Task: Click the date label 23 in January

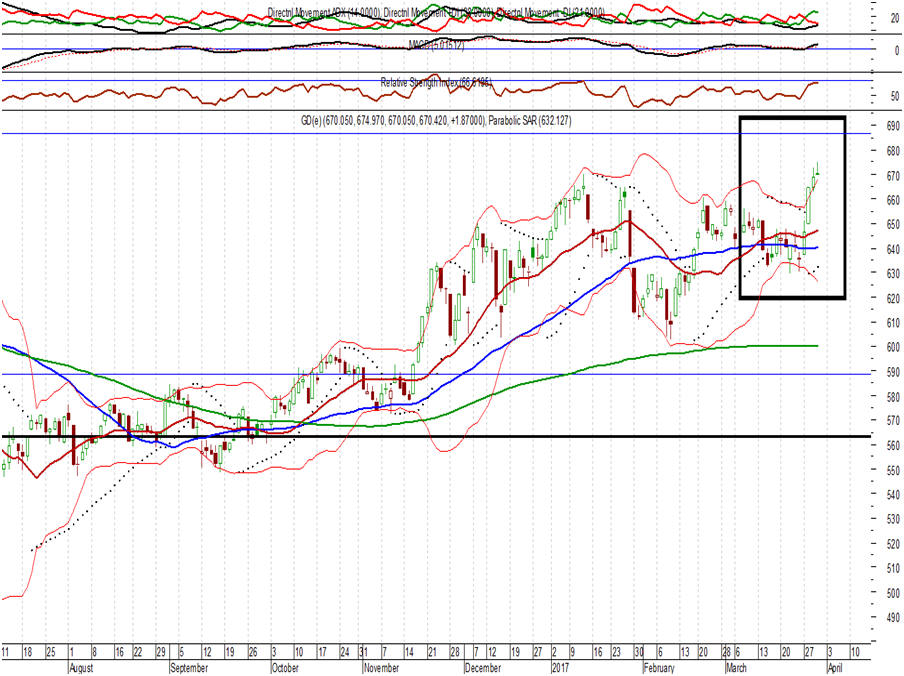Action: (616, 652)
